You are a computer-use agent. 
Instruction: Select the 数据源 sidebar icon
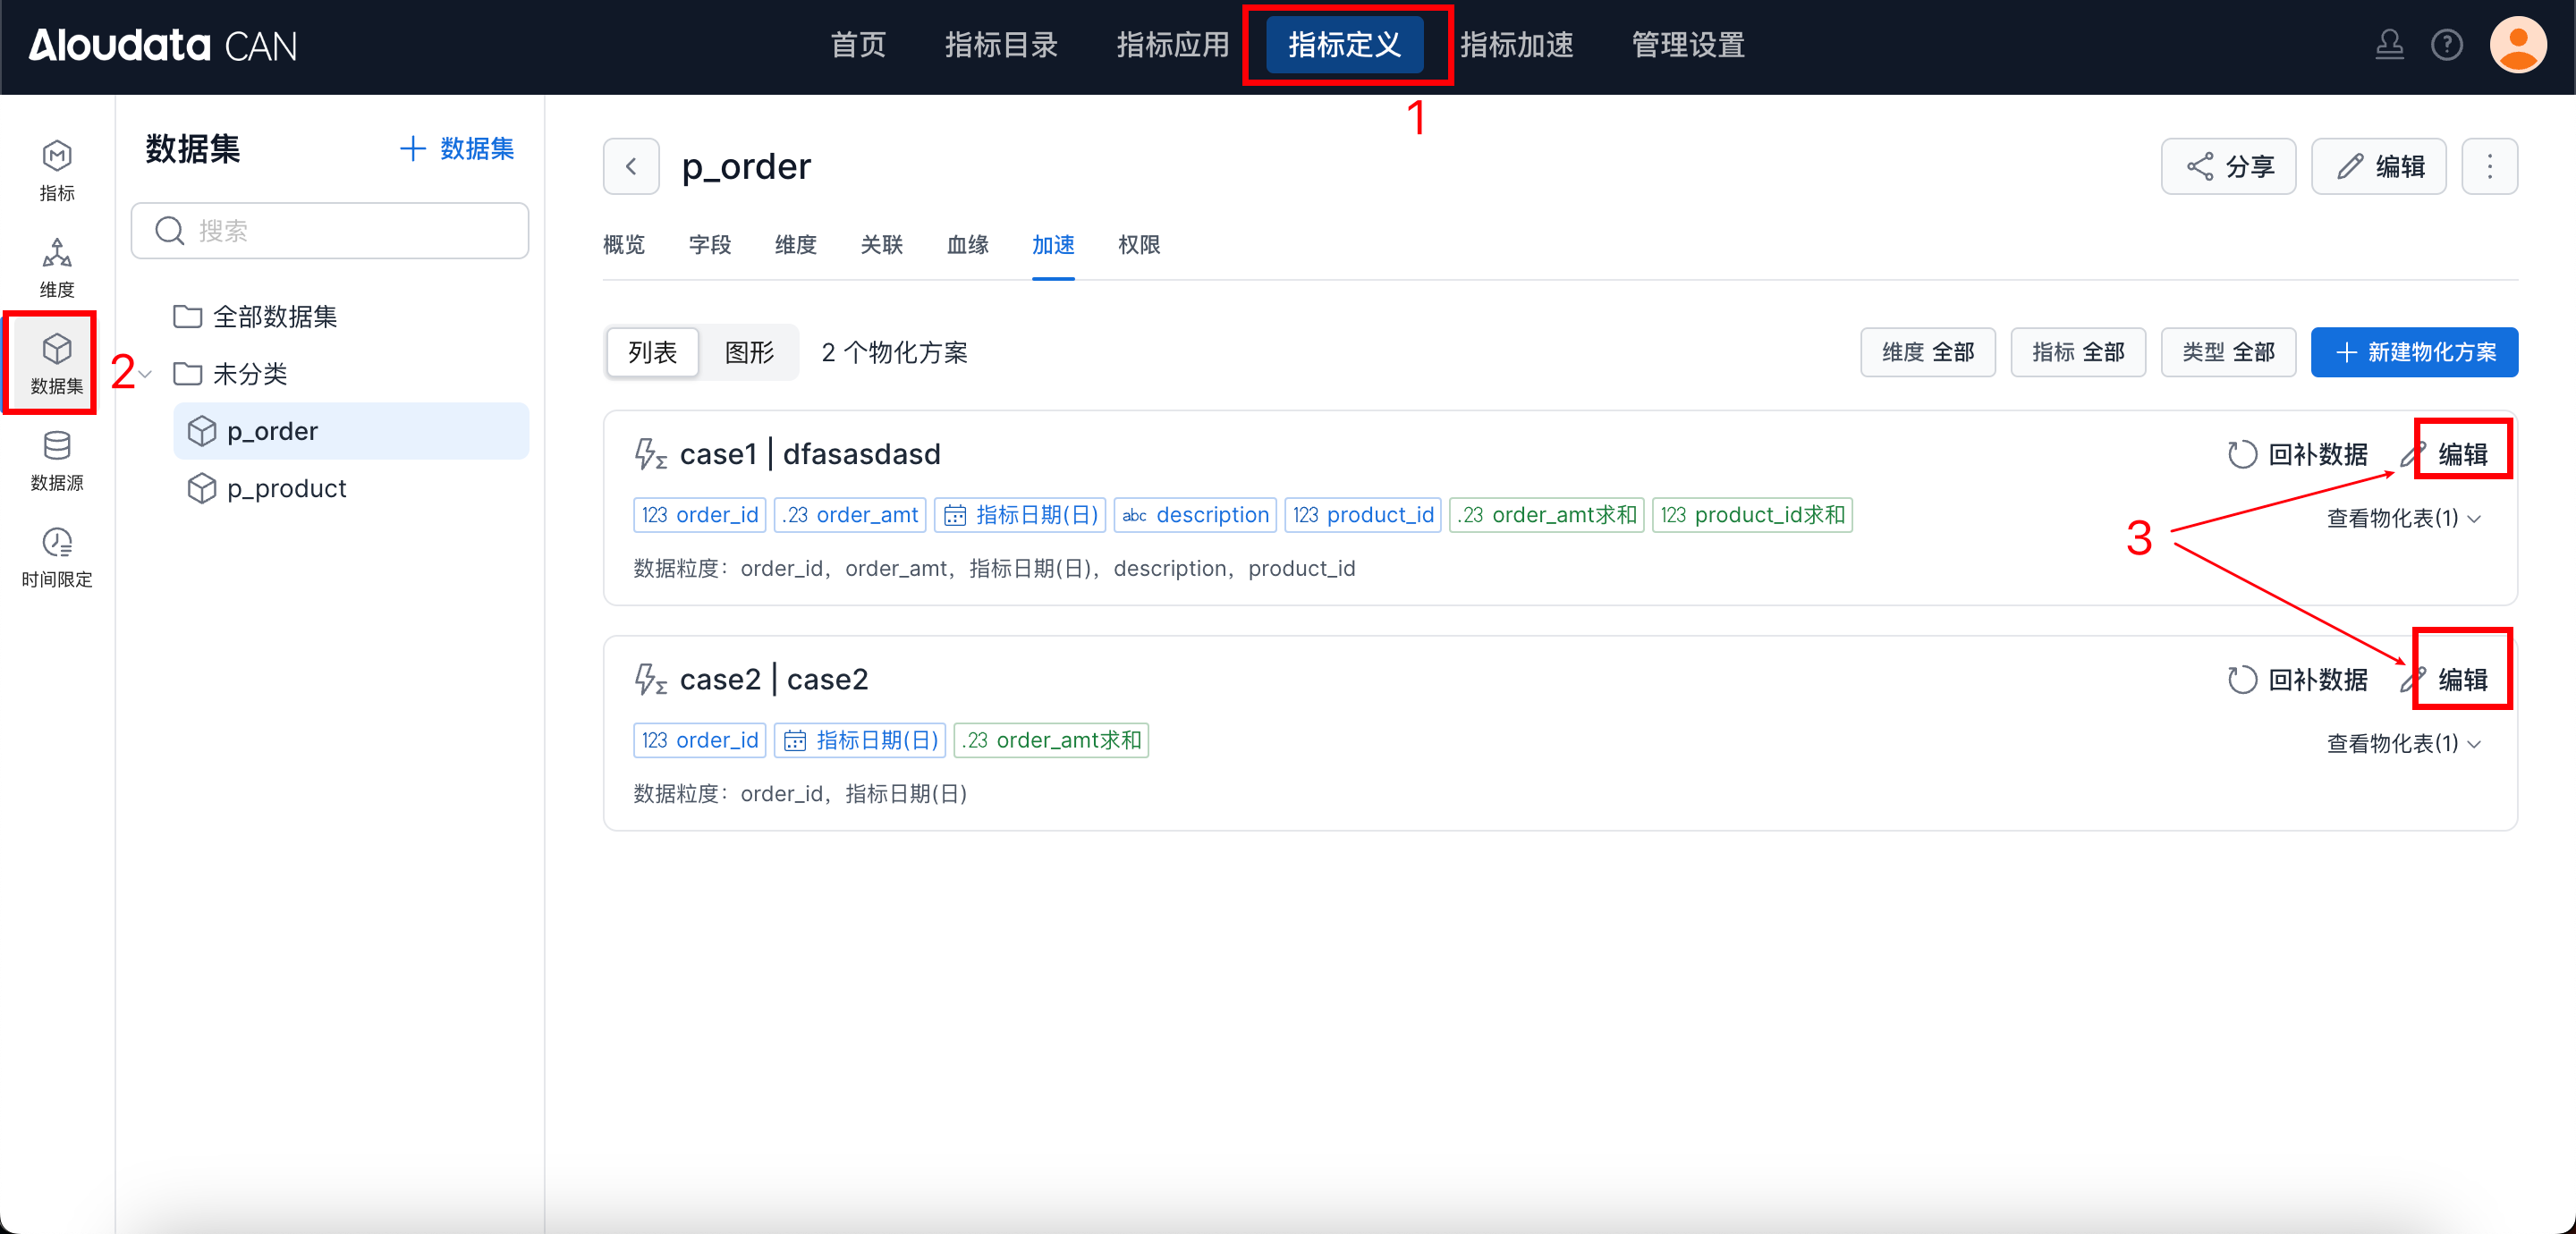[x=57, y=460]
